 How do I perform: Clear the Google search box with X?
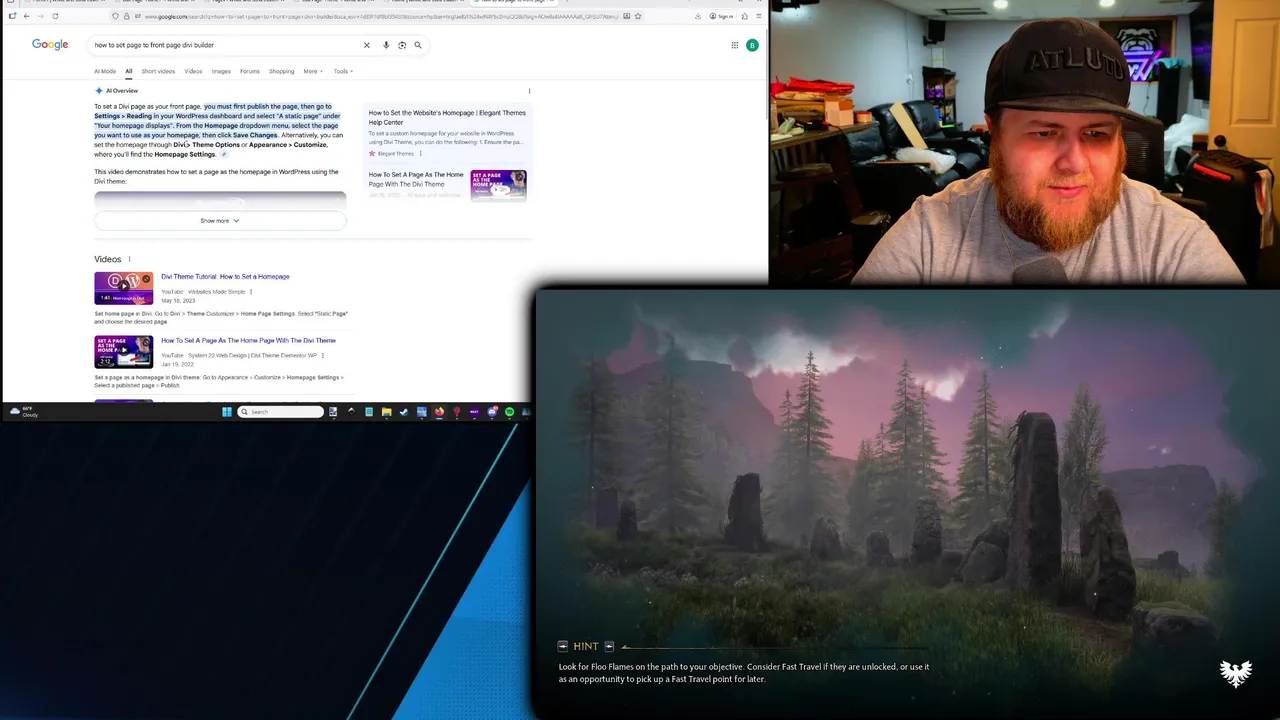[x=366, y=45]
